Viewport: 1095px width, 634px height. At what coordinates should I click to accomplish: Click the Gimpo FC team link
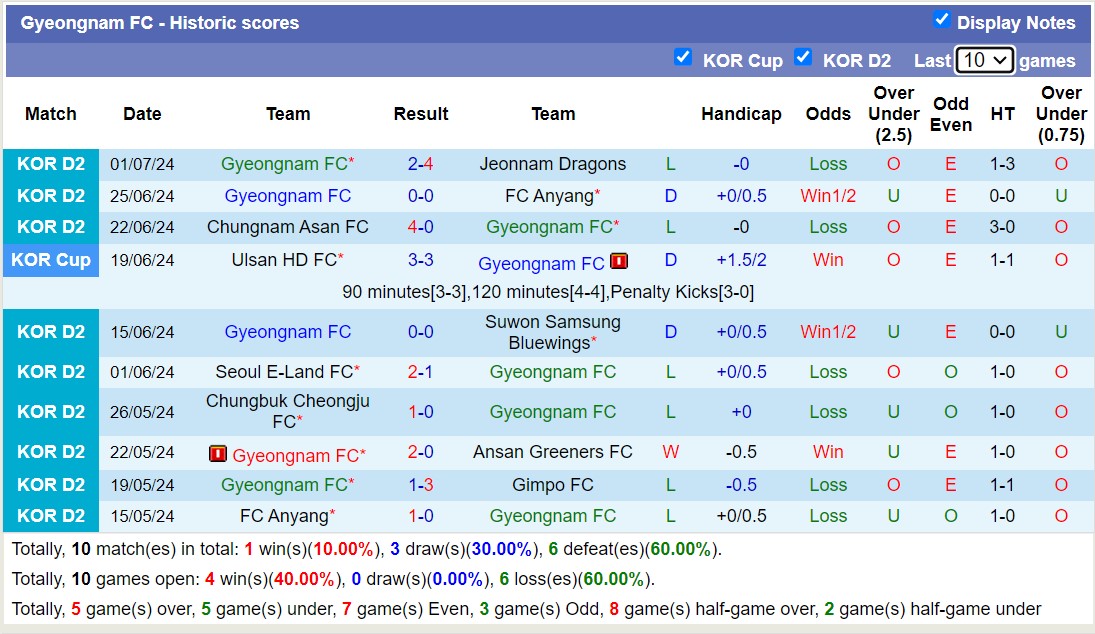(553, 485)
